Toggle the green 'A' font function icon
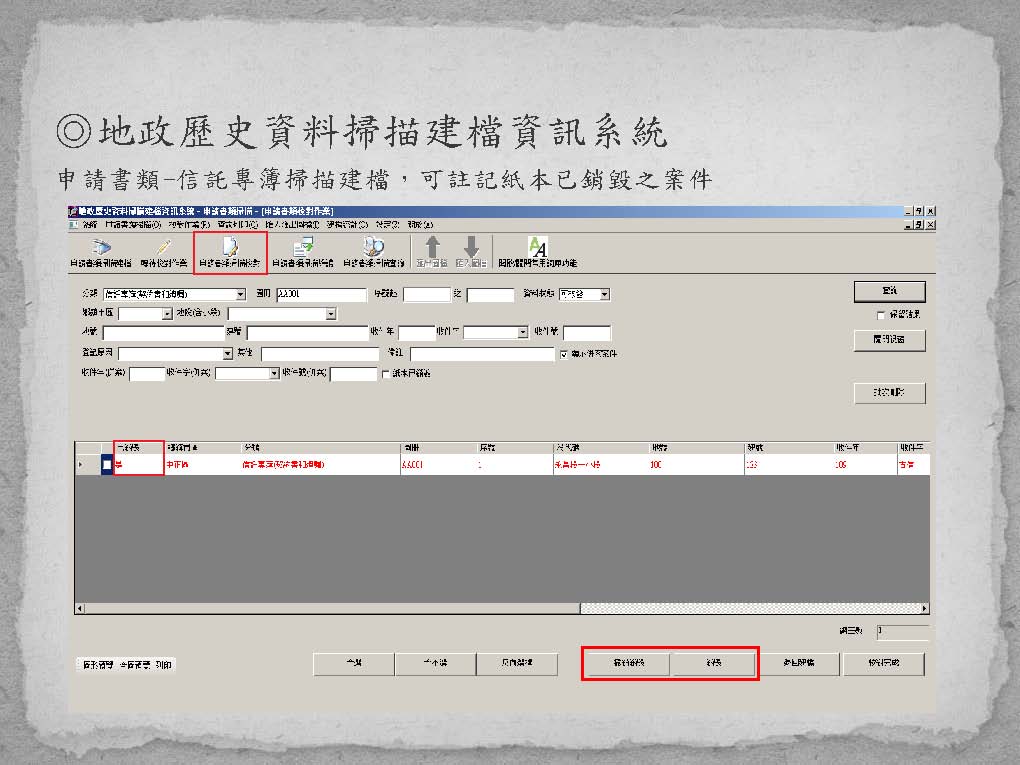 click(x=537, y=247)
